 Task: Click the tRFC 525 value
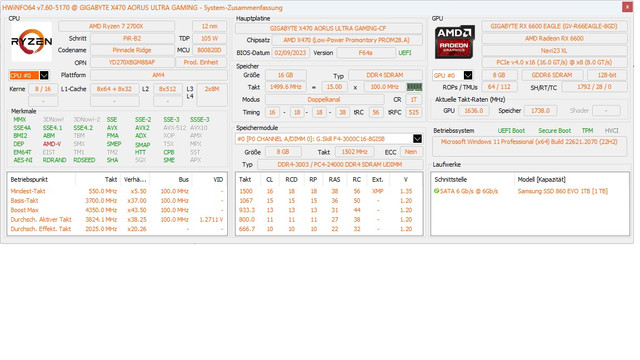tap(413, 112)
